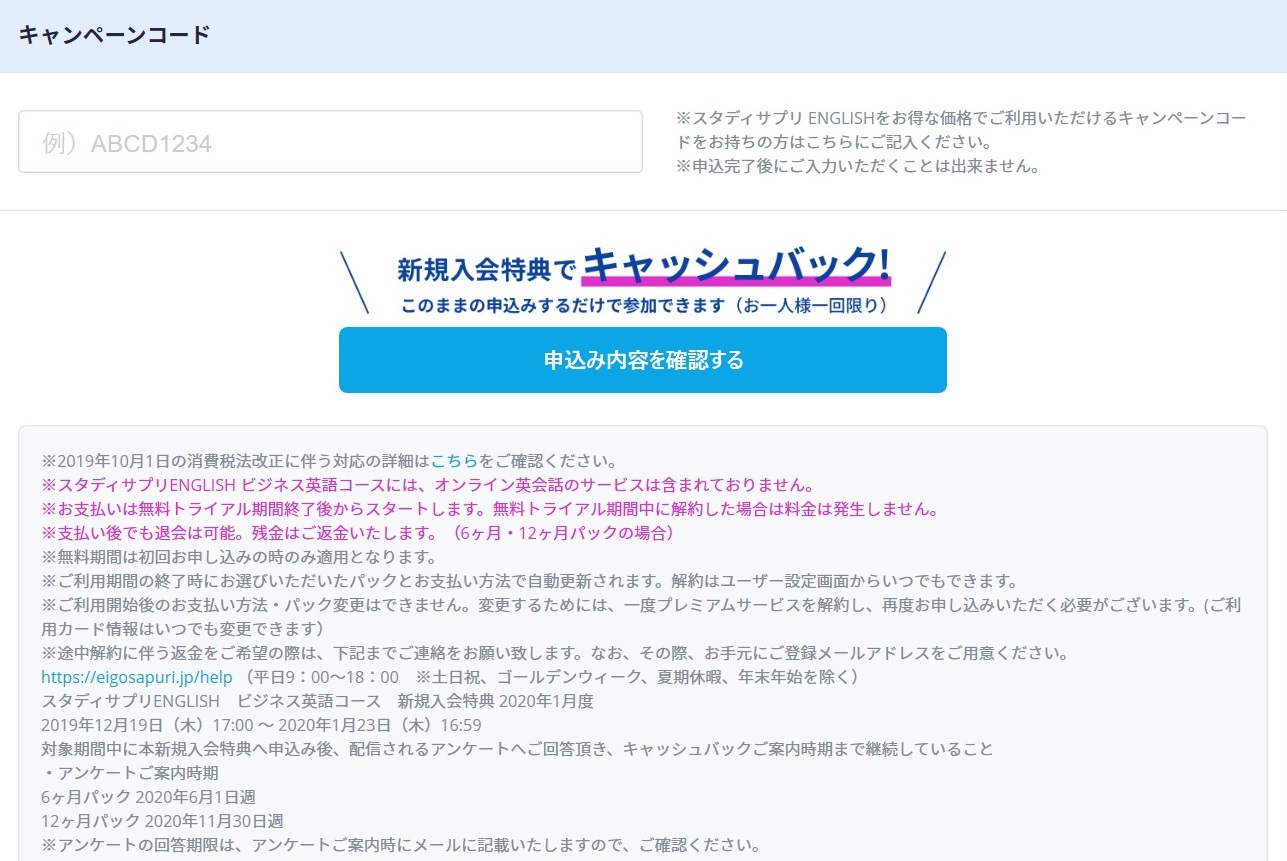This screenshot has height=861, width=1287.
Task: Click the 新規入会特典で banner text
Action: pos(487,270)
